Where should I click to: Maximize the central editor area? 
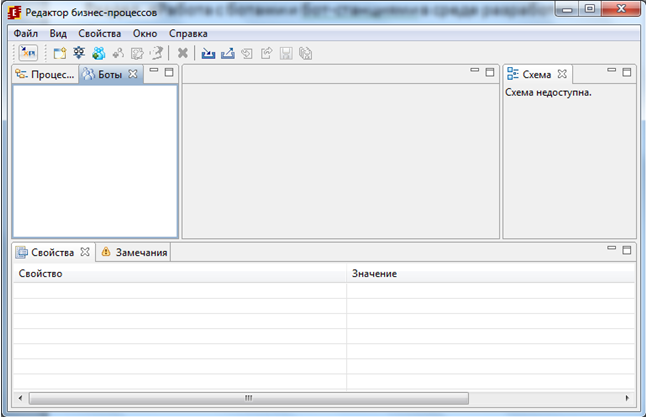click(x=490, y=72)
